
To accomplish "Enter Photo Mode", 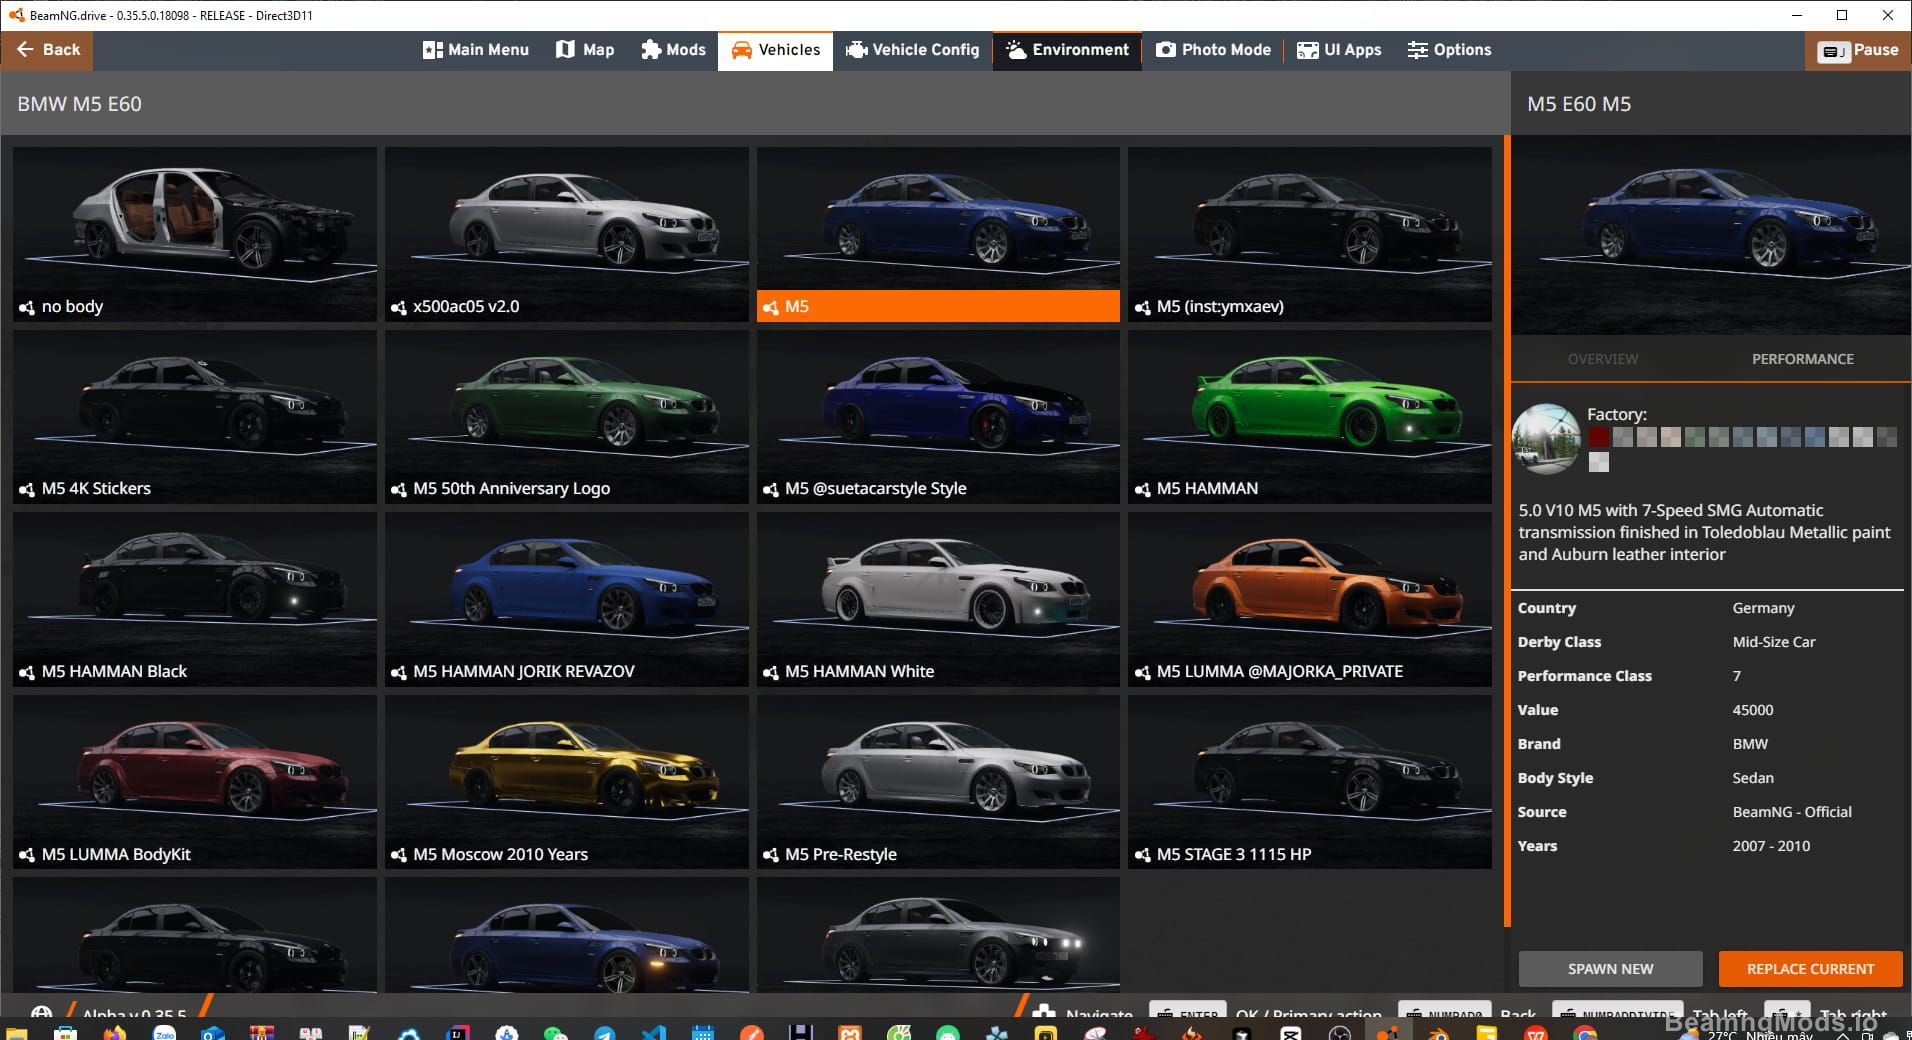I will click(1213, 50).
